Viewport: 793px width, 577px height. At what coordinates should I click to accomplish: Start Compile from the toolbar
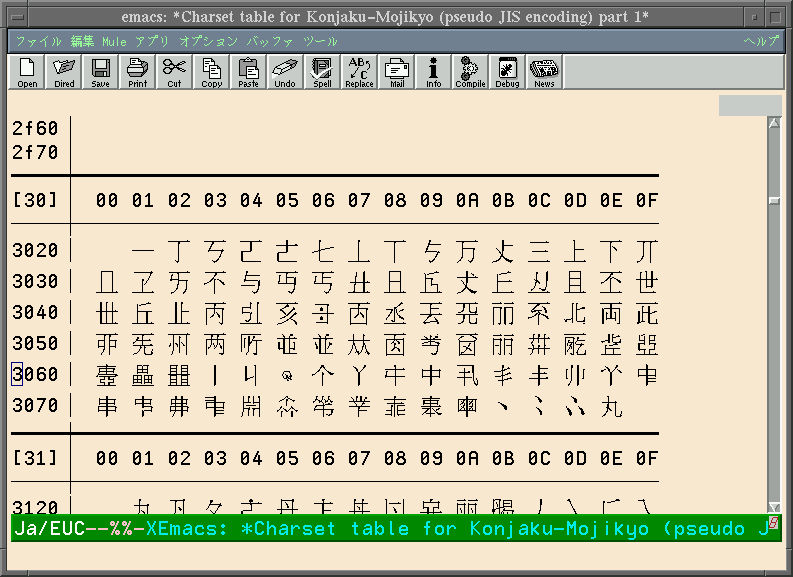pos(470,72)
